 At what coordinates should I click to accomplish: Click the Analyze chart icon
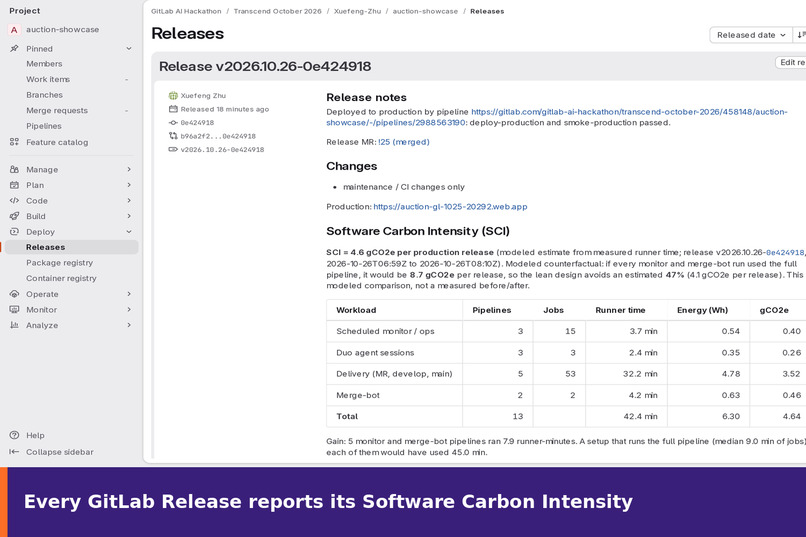tap(14, 325)
